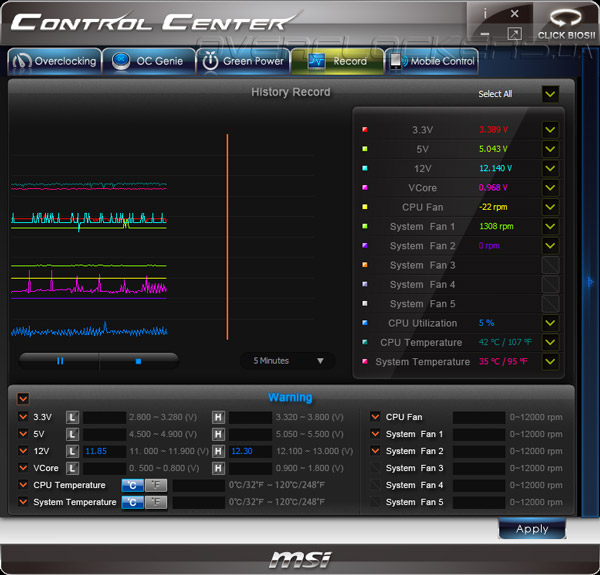Viewport: 600px width, 575px height.
Task: Select °F for System Temperature warning
Action: click(156, 502)
